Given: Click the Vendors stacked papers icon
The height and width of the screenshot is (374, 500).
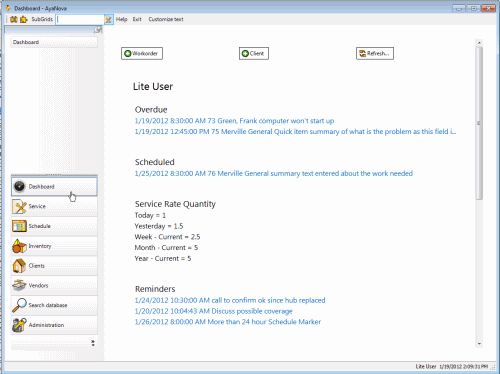Looking at the screenshot, I should [19, 285].
